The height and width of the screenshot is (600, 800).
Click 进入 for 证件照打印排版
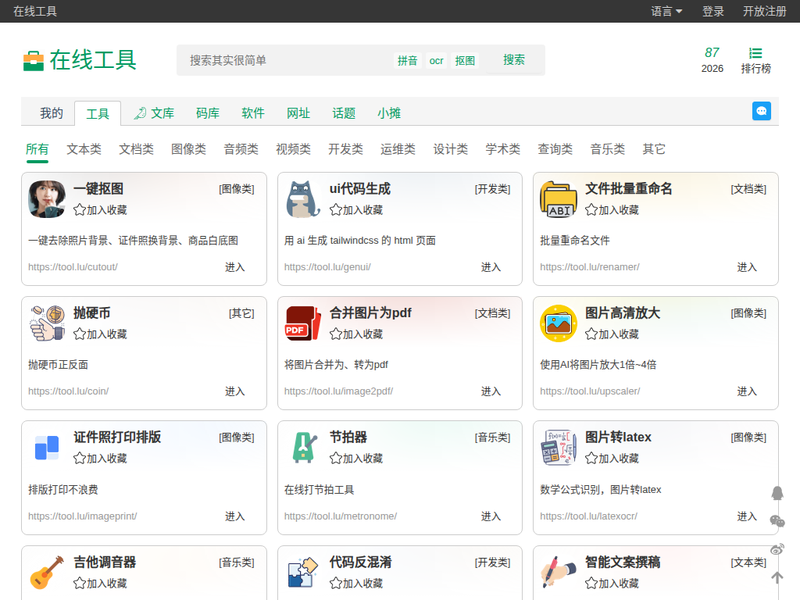click(235, 516)
